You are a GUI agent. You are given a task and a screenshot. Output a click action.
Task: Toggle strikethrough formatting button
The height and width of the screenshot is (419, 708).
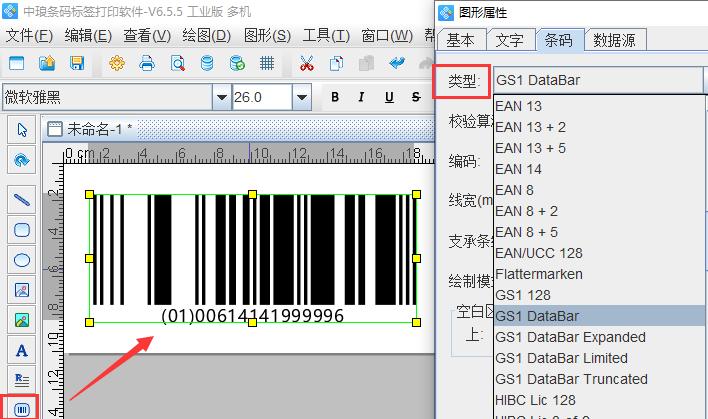click(416, 97)
